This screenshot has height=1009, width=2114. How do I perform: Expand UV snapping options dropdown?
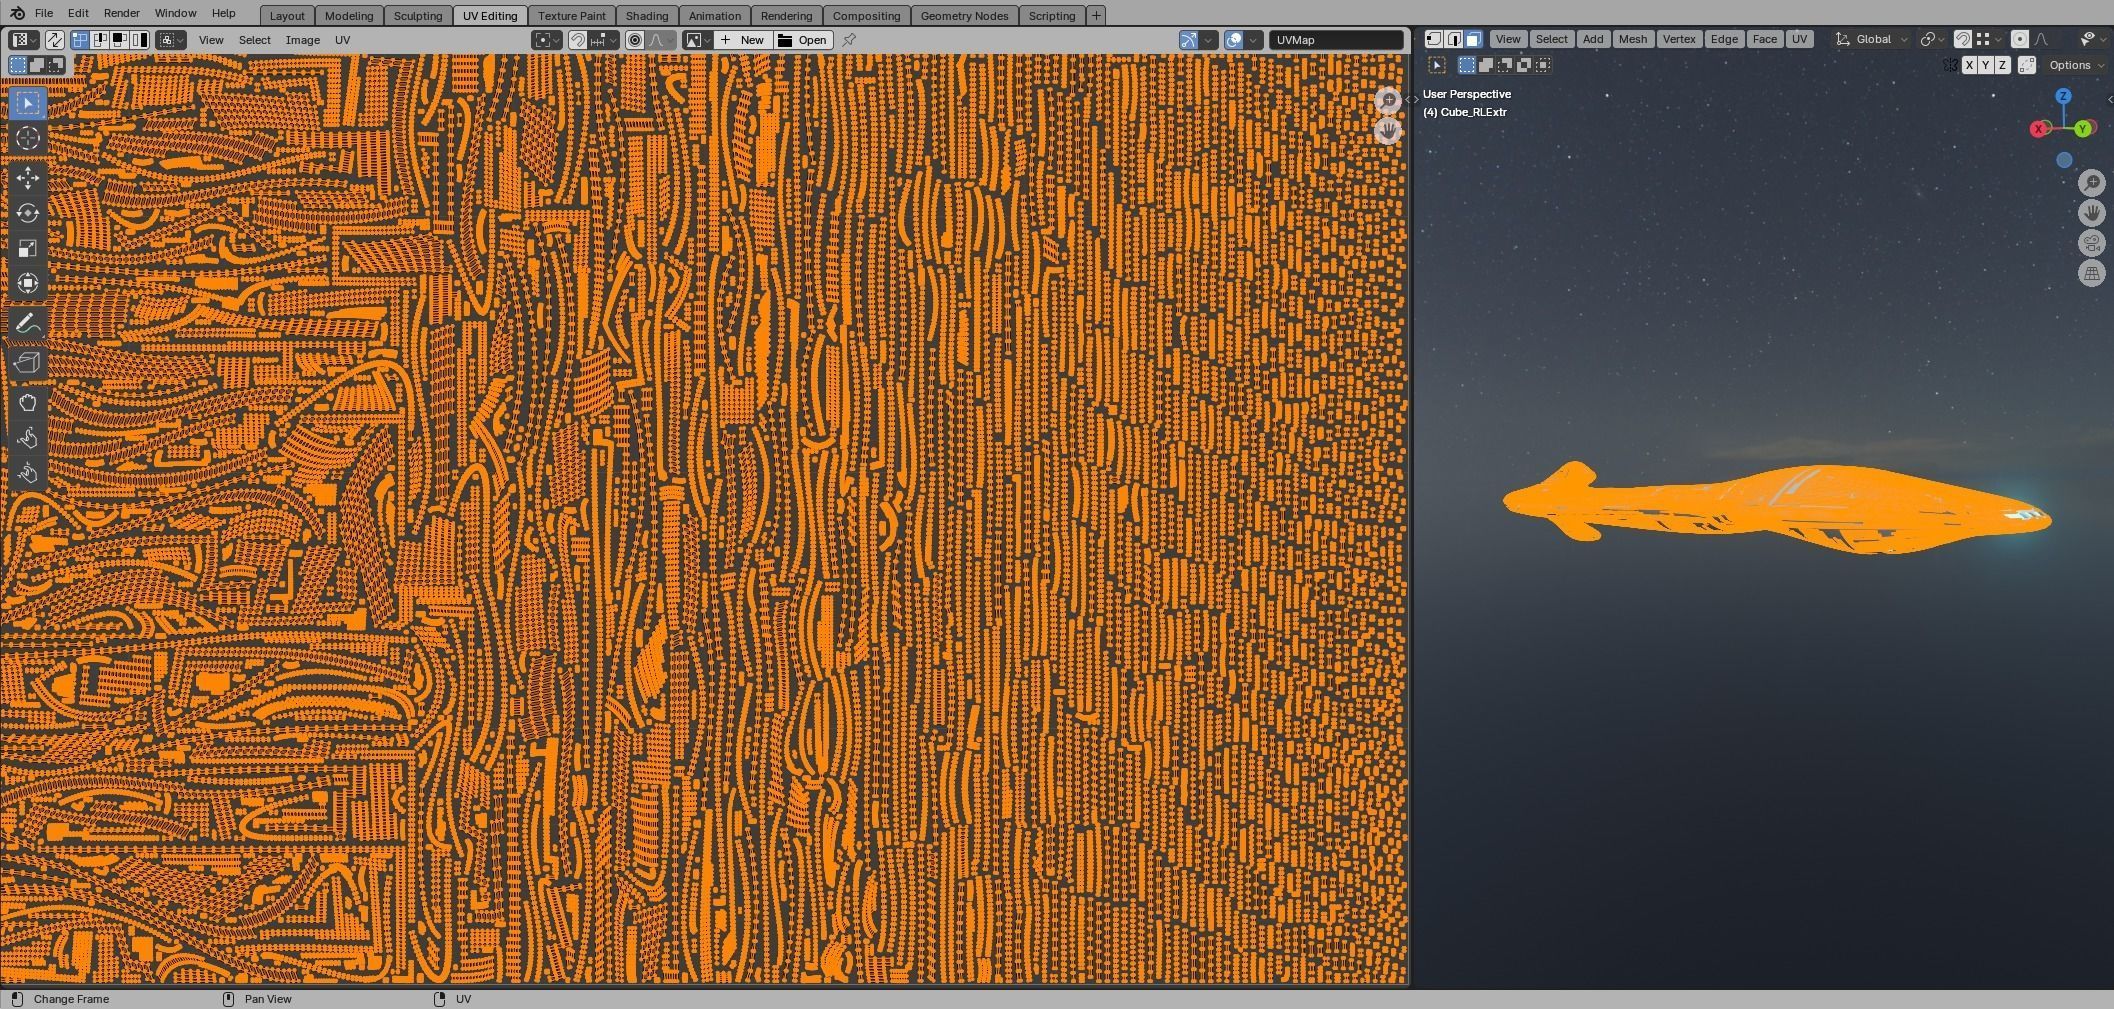pos(601,40)
